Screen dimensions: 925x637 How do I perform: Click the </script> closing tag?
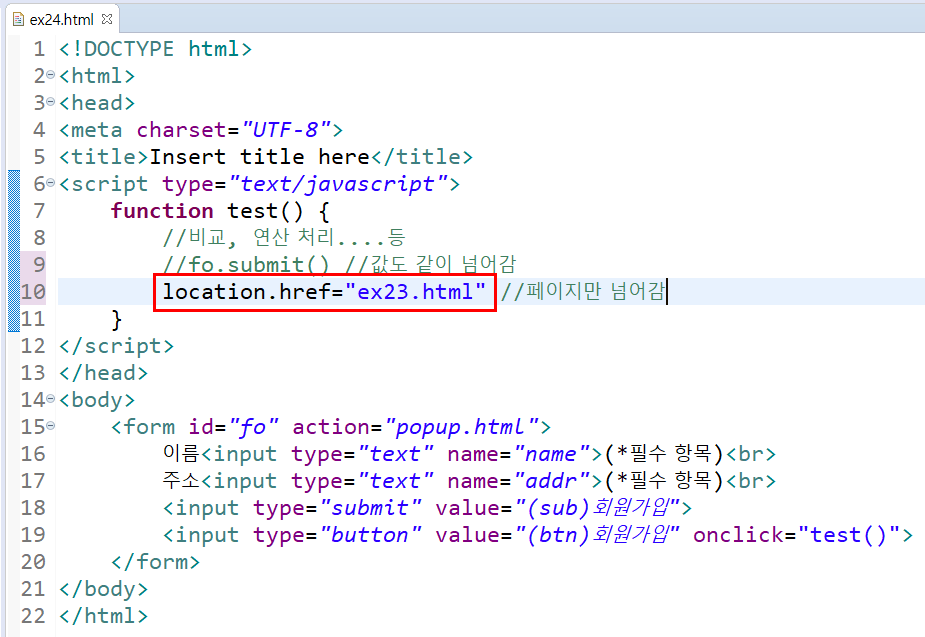[116, 346]
